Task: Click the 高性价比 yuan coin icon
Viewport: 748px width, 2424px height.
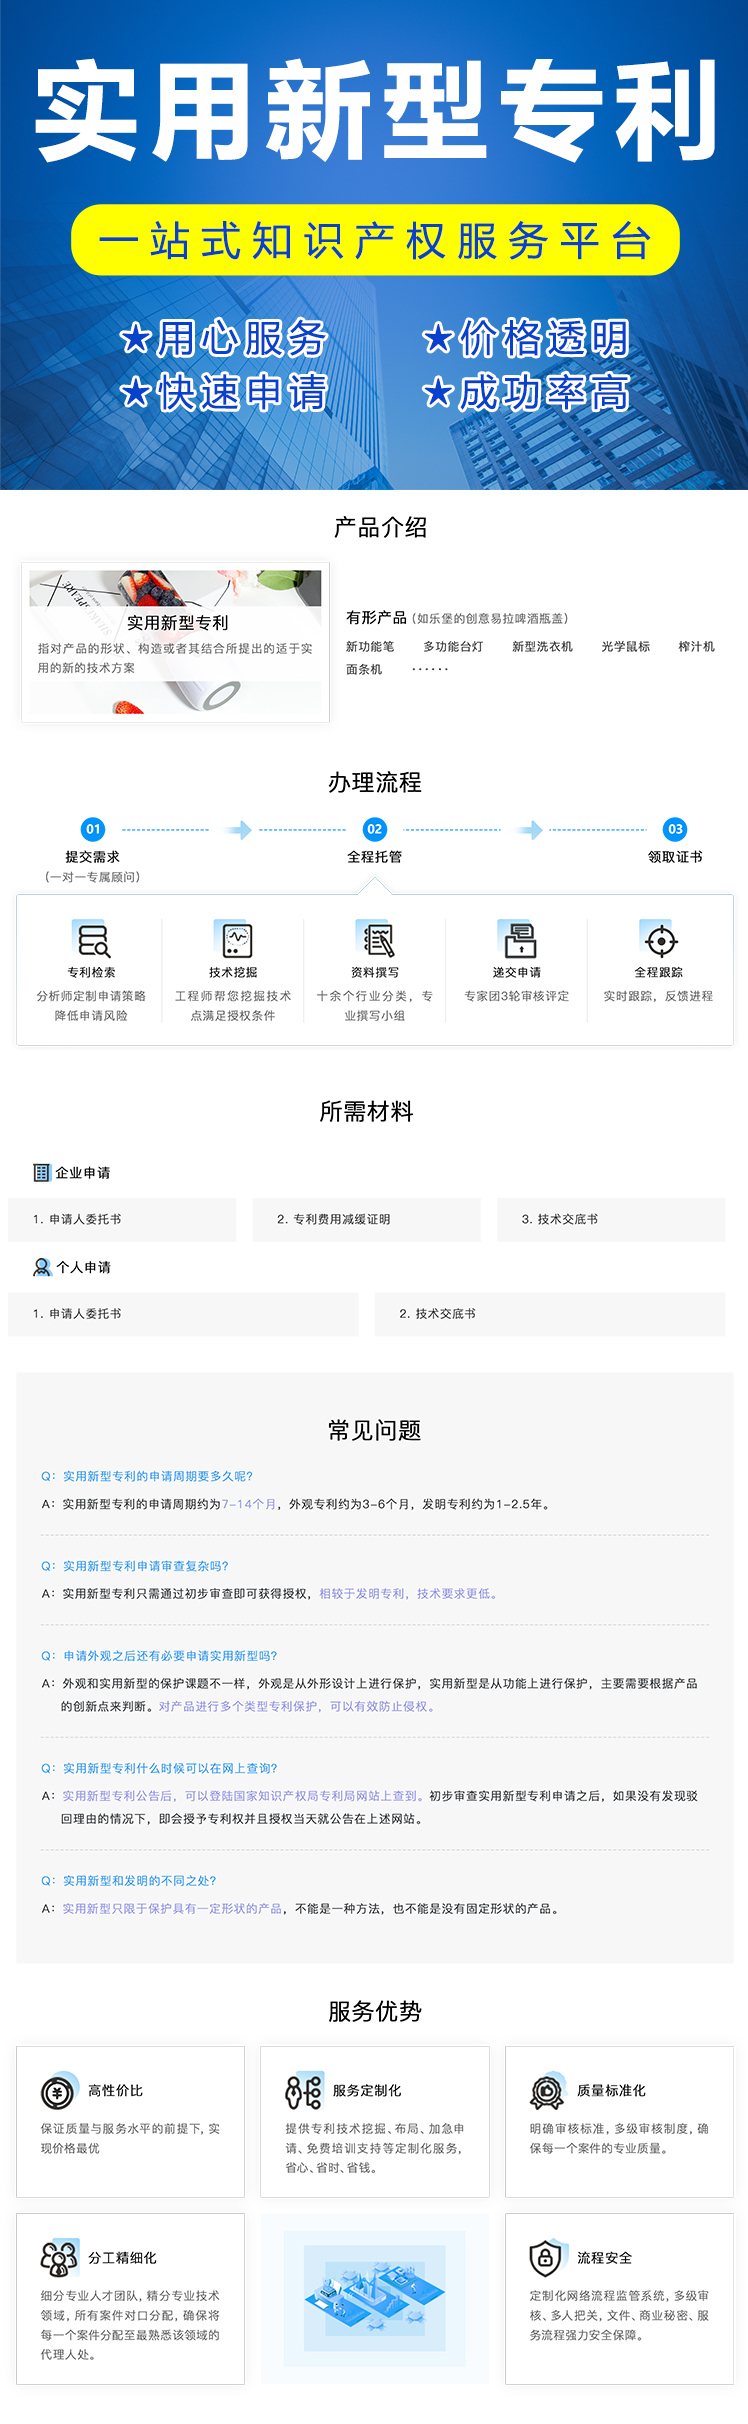Action: click(58, 2091)
